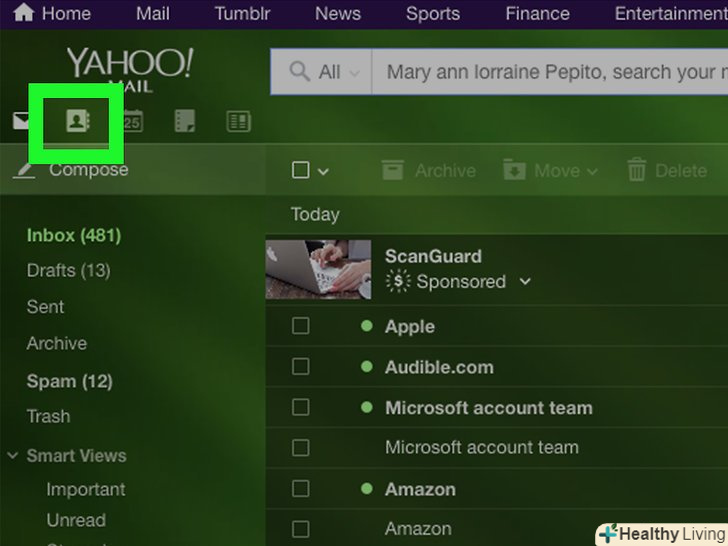This screenshot has width=728, height=546.
Task: Open the Tumblr tab in top bar
Action: (x=242, y=13)
